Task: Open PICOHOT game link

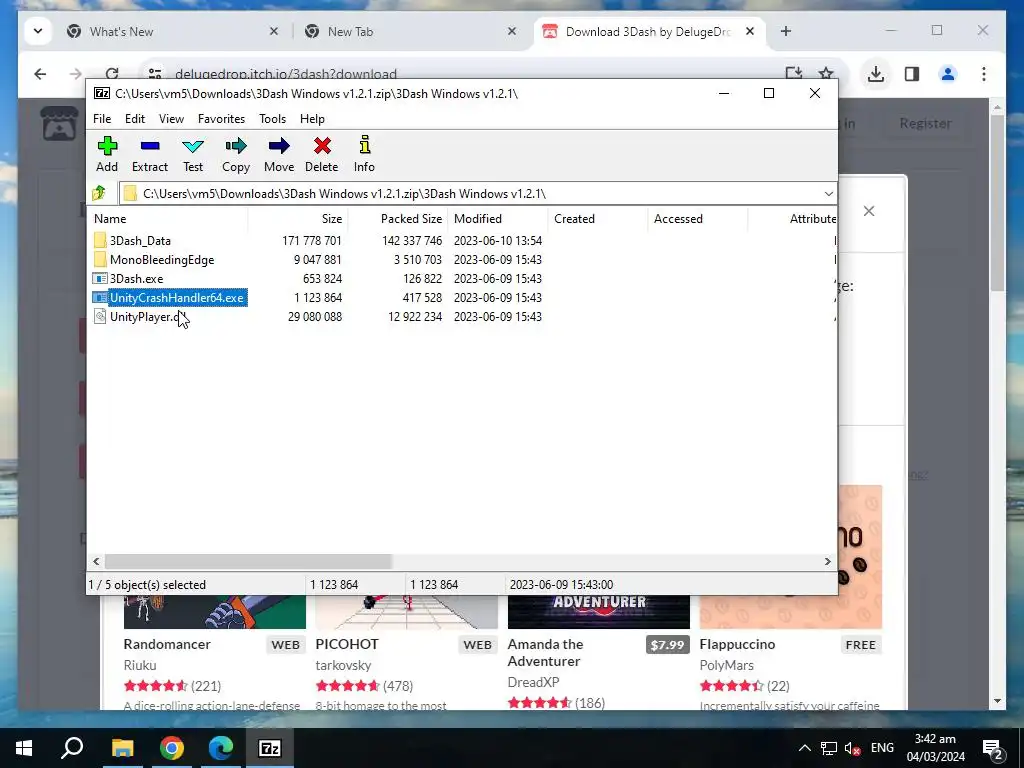Action: click(x=347, y=644)
